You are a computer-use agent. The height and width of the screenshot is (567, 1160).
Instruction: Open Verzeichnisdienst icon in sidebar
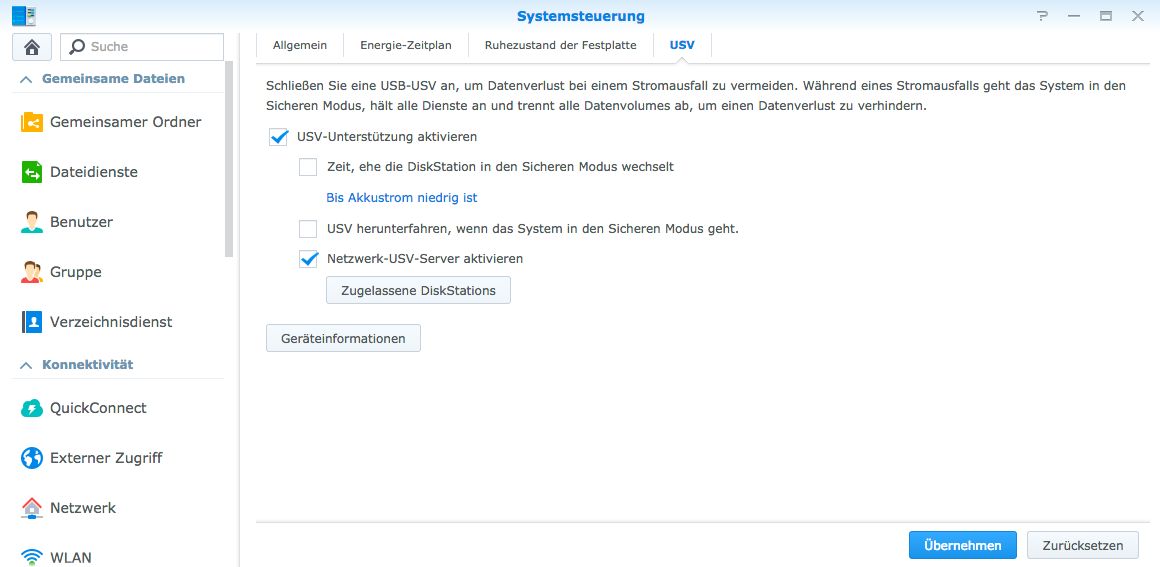(x=32, y=322)
